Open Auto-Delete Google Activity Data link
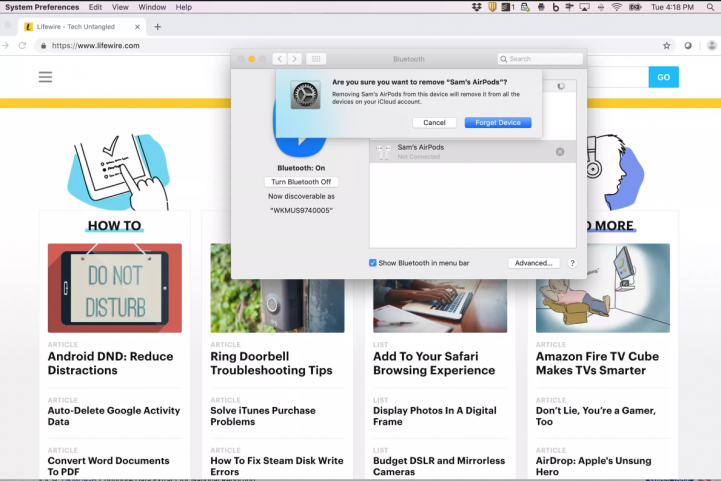Viewport: 721px width, 481px height. (x=114, y=416)
